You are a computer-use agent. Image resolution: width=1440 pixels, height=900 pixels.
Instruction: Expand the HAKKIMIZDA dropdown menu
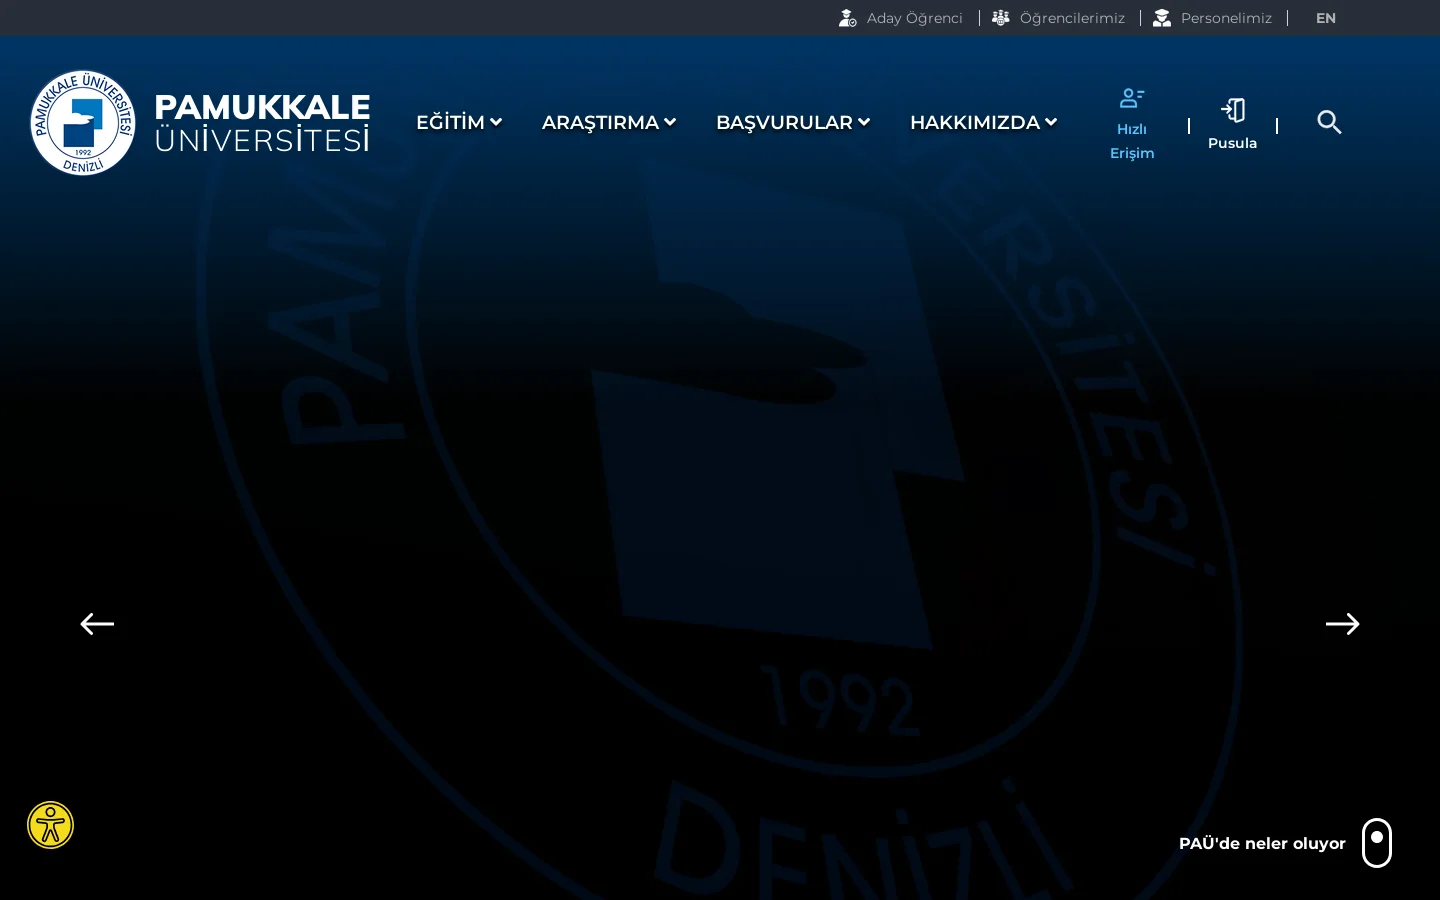coord(984,122)
